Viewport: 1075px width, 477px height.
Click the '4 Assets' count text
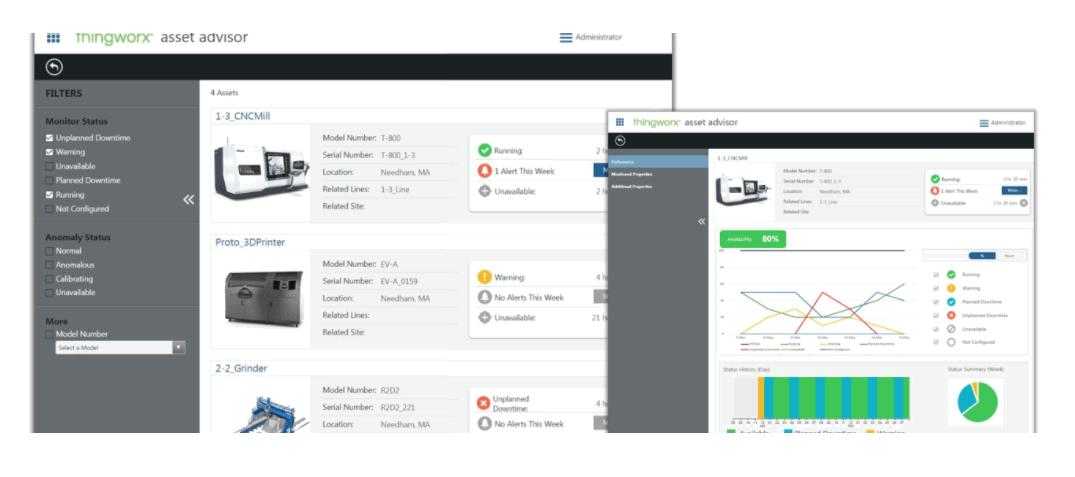click(x=224, y=93)
